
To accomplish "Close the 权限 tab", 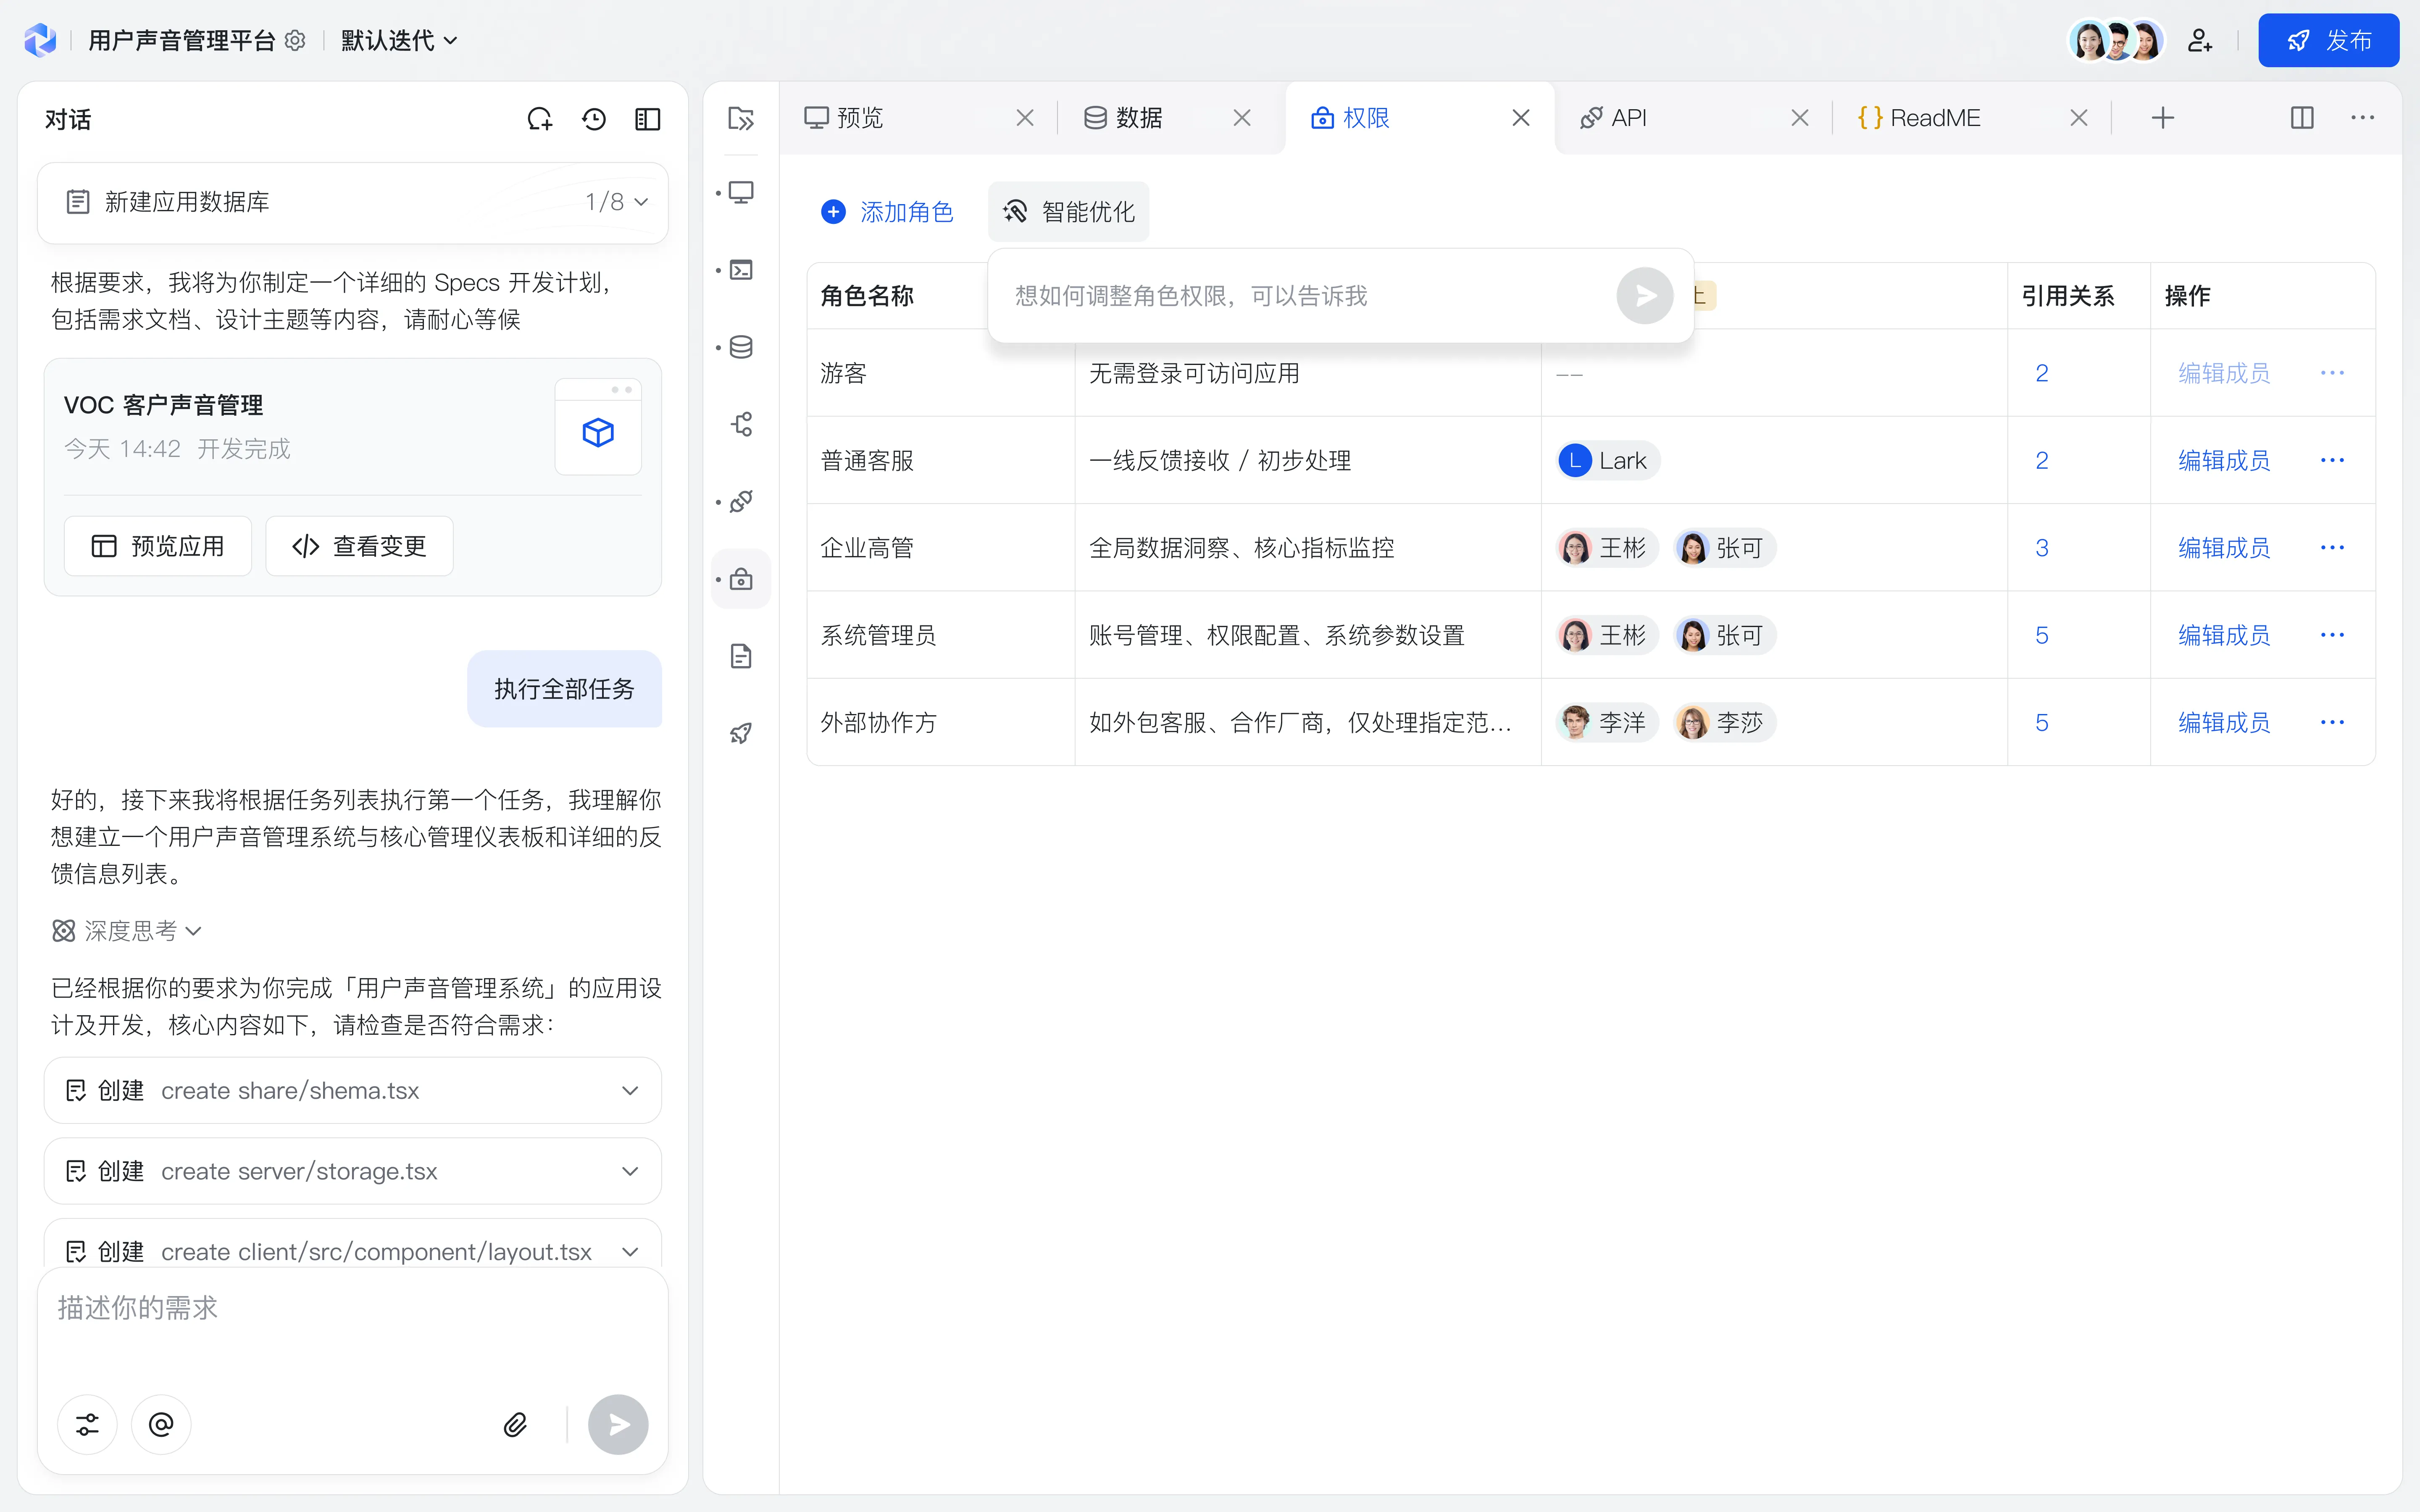I will tap(1521, 118).
